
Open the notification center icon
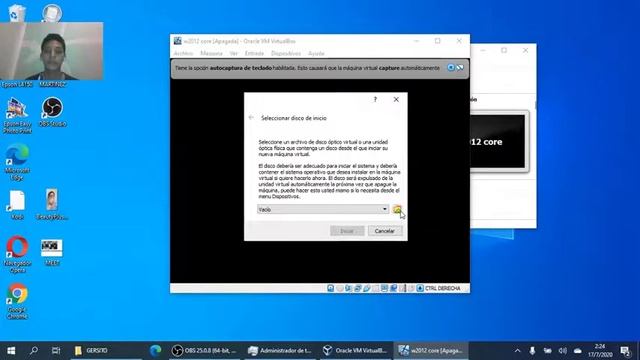[625, 351]
